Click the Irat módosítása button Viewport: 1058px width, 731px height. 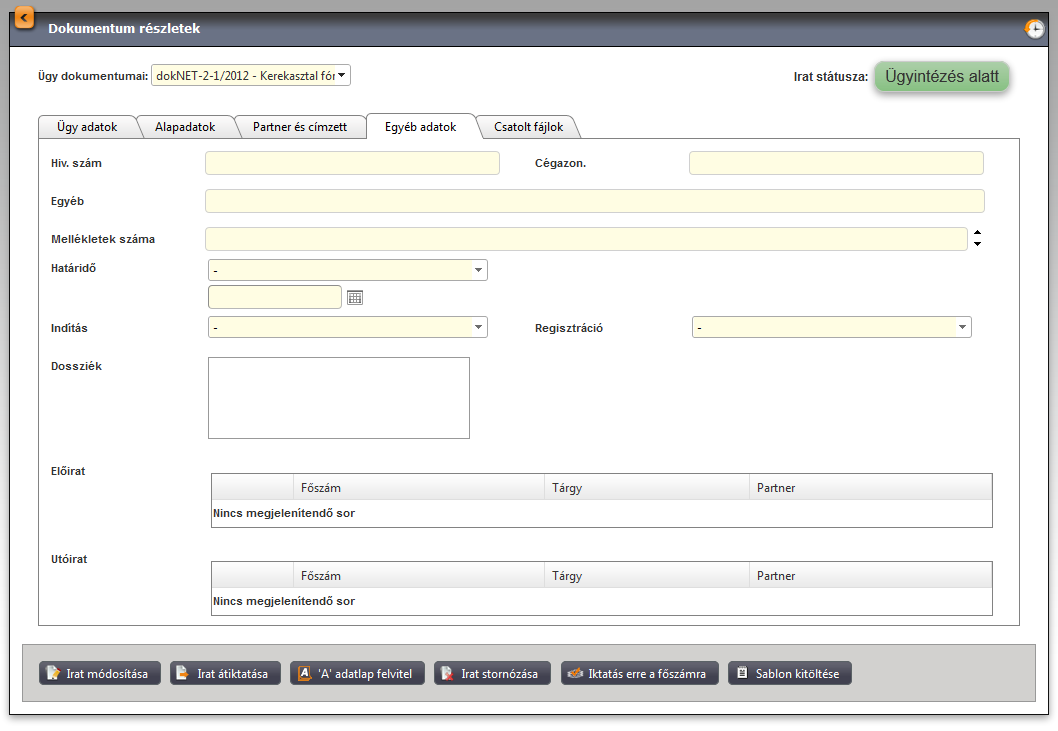click(100, 673)
